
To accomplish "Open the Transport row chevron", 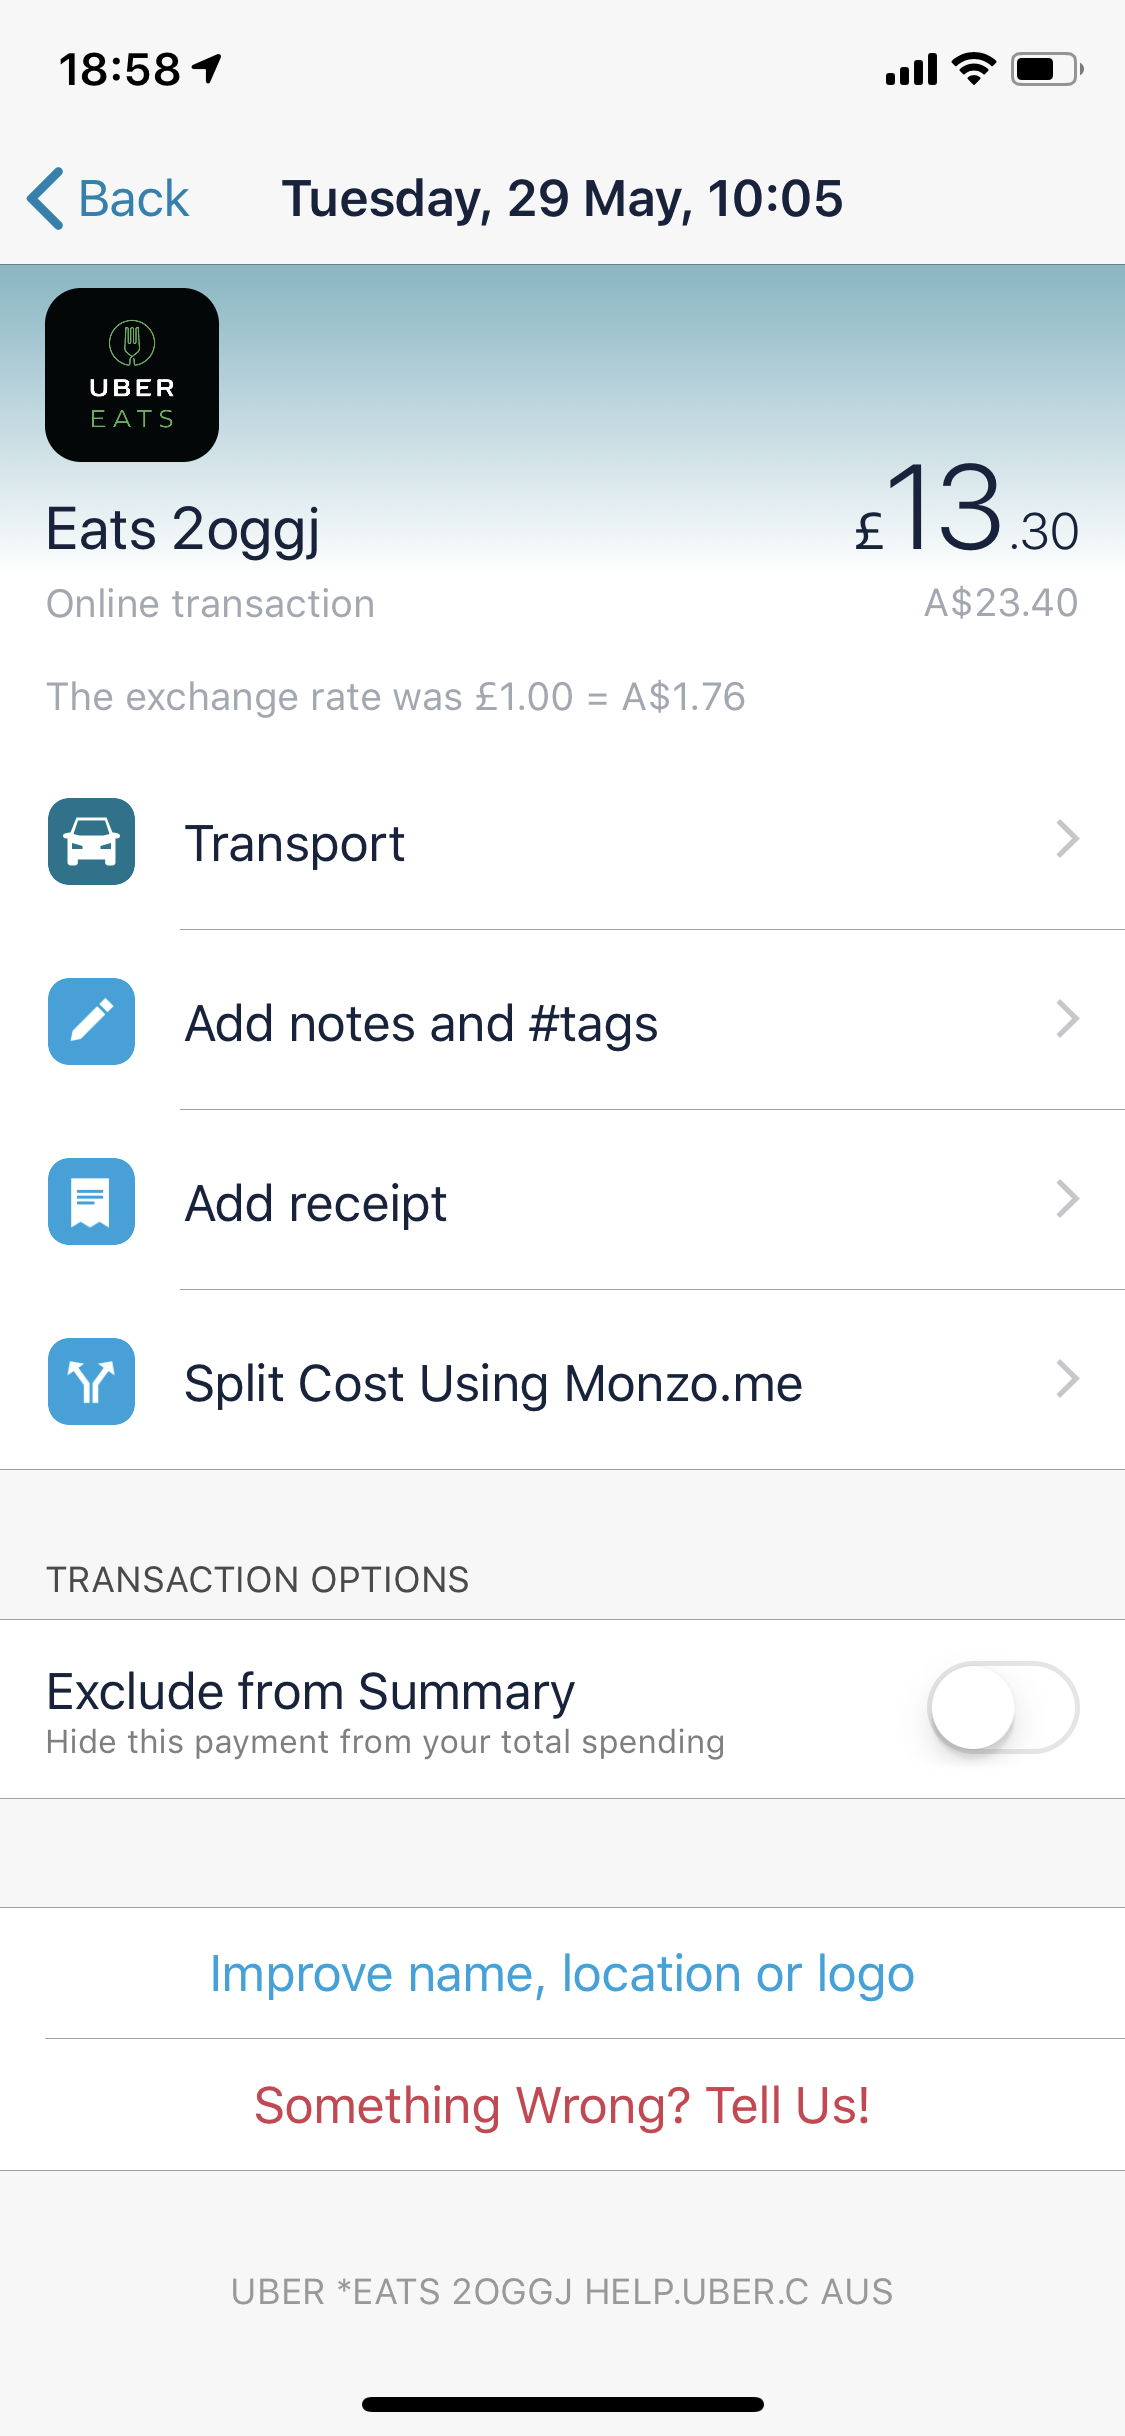I will click(1067, 839).
